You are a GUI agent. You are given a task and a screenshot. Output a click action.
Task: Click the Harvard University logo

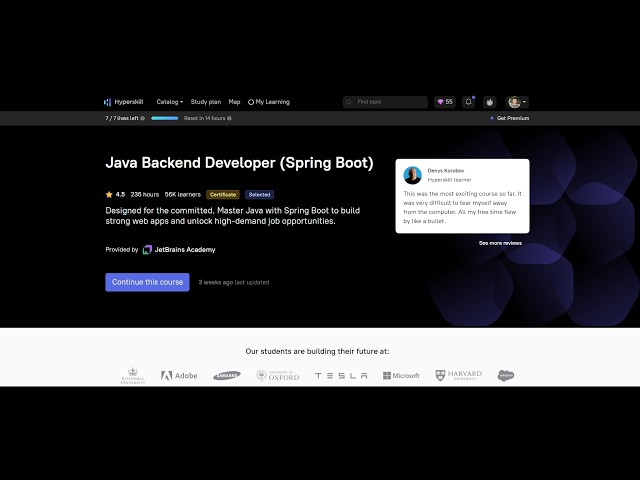coord(458,376)
